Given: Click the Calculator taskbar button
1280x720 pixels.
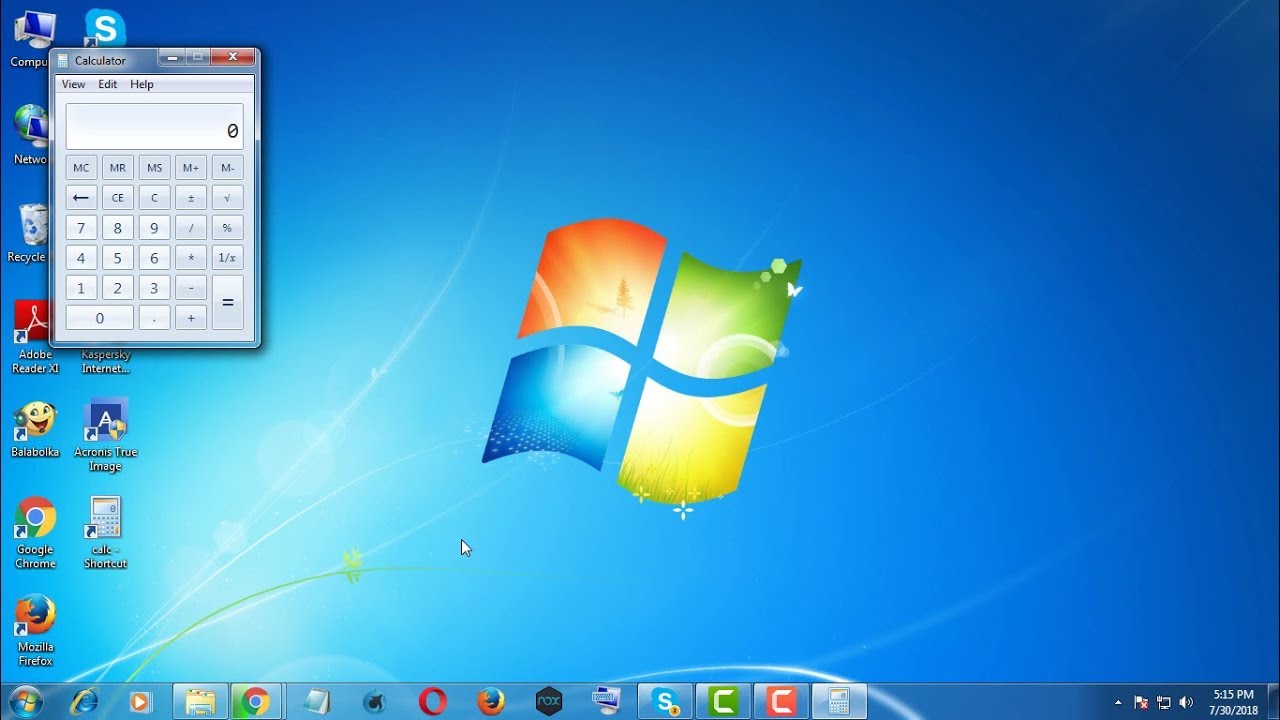Looking at the screenshot, I should [x=839, y=702].
